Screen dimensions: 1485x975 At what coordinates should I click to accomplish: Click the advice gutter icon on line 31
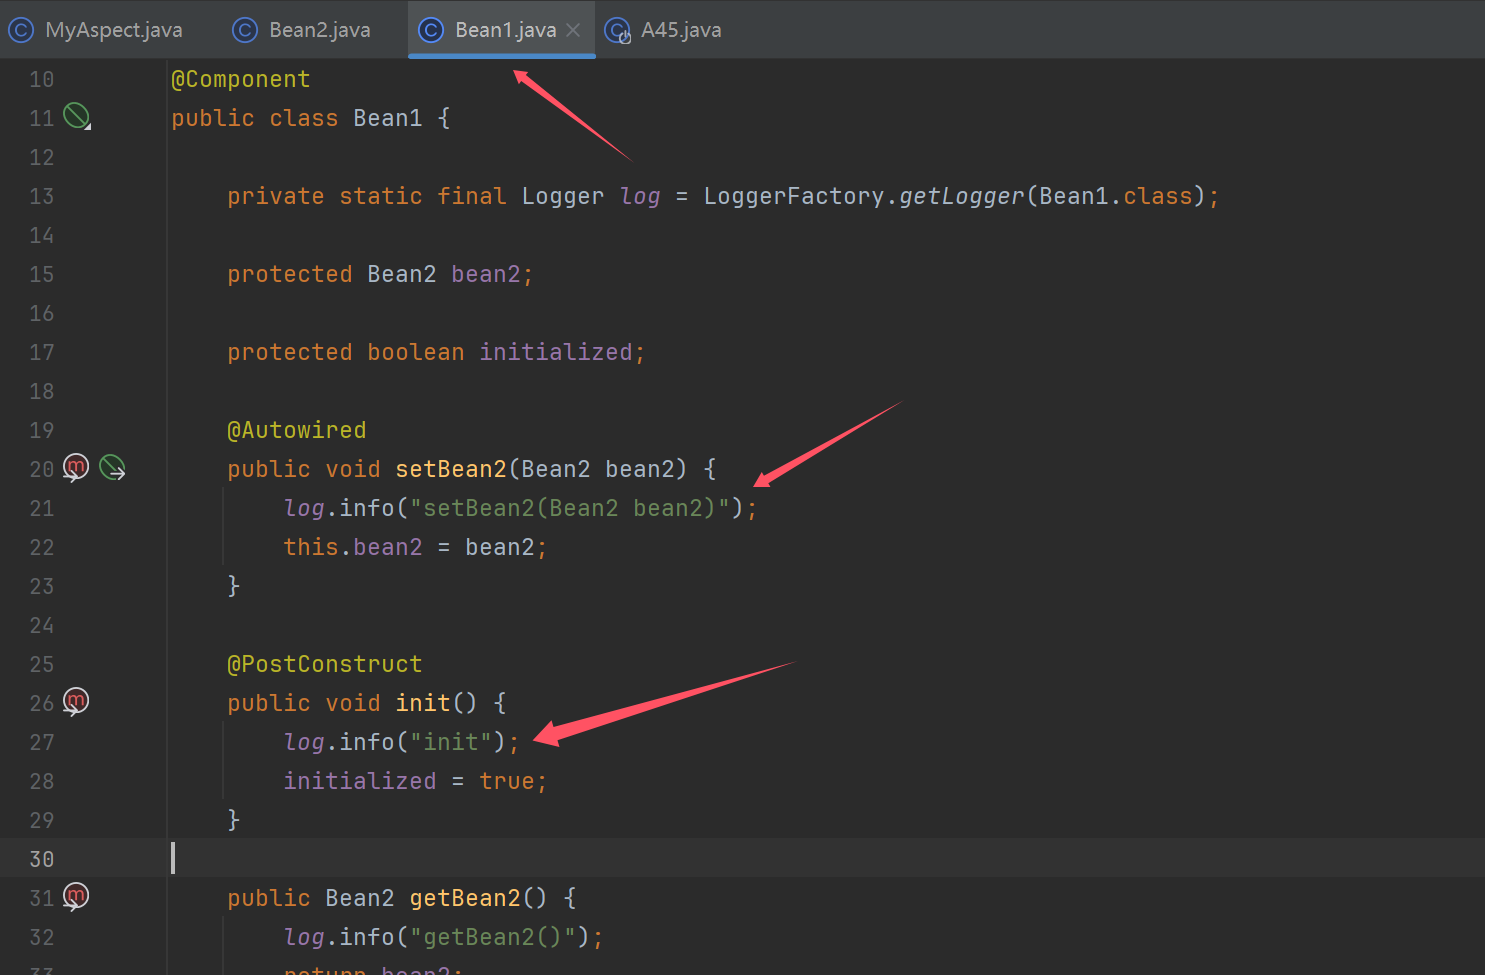click(76, 896)
